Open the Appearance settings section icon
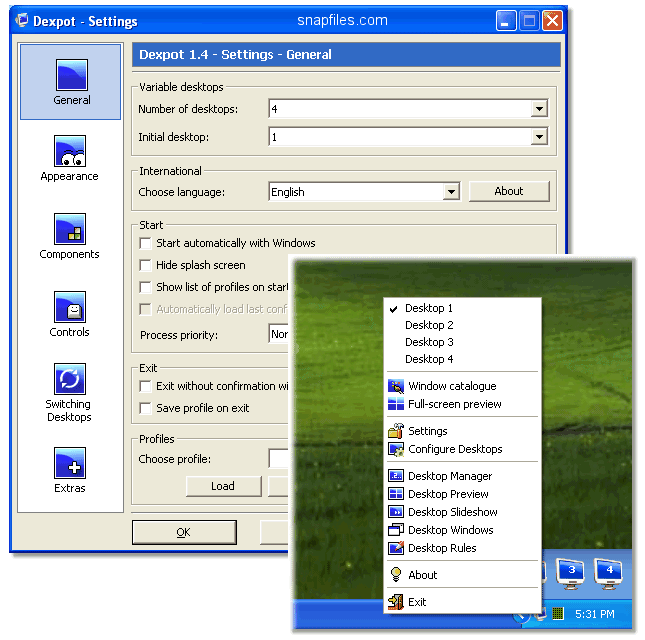Screen dimensions: 645x640 tap(70, 151)
